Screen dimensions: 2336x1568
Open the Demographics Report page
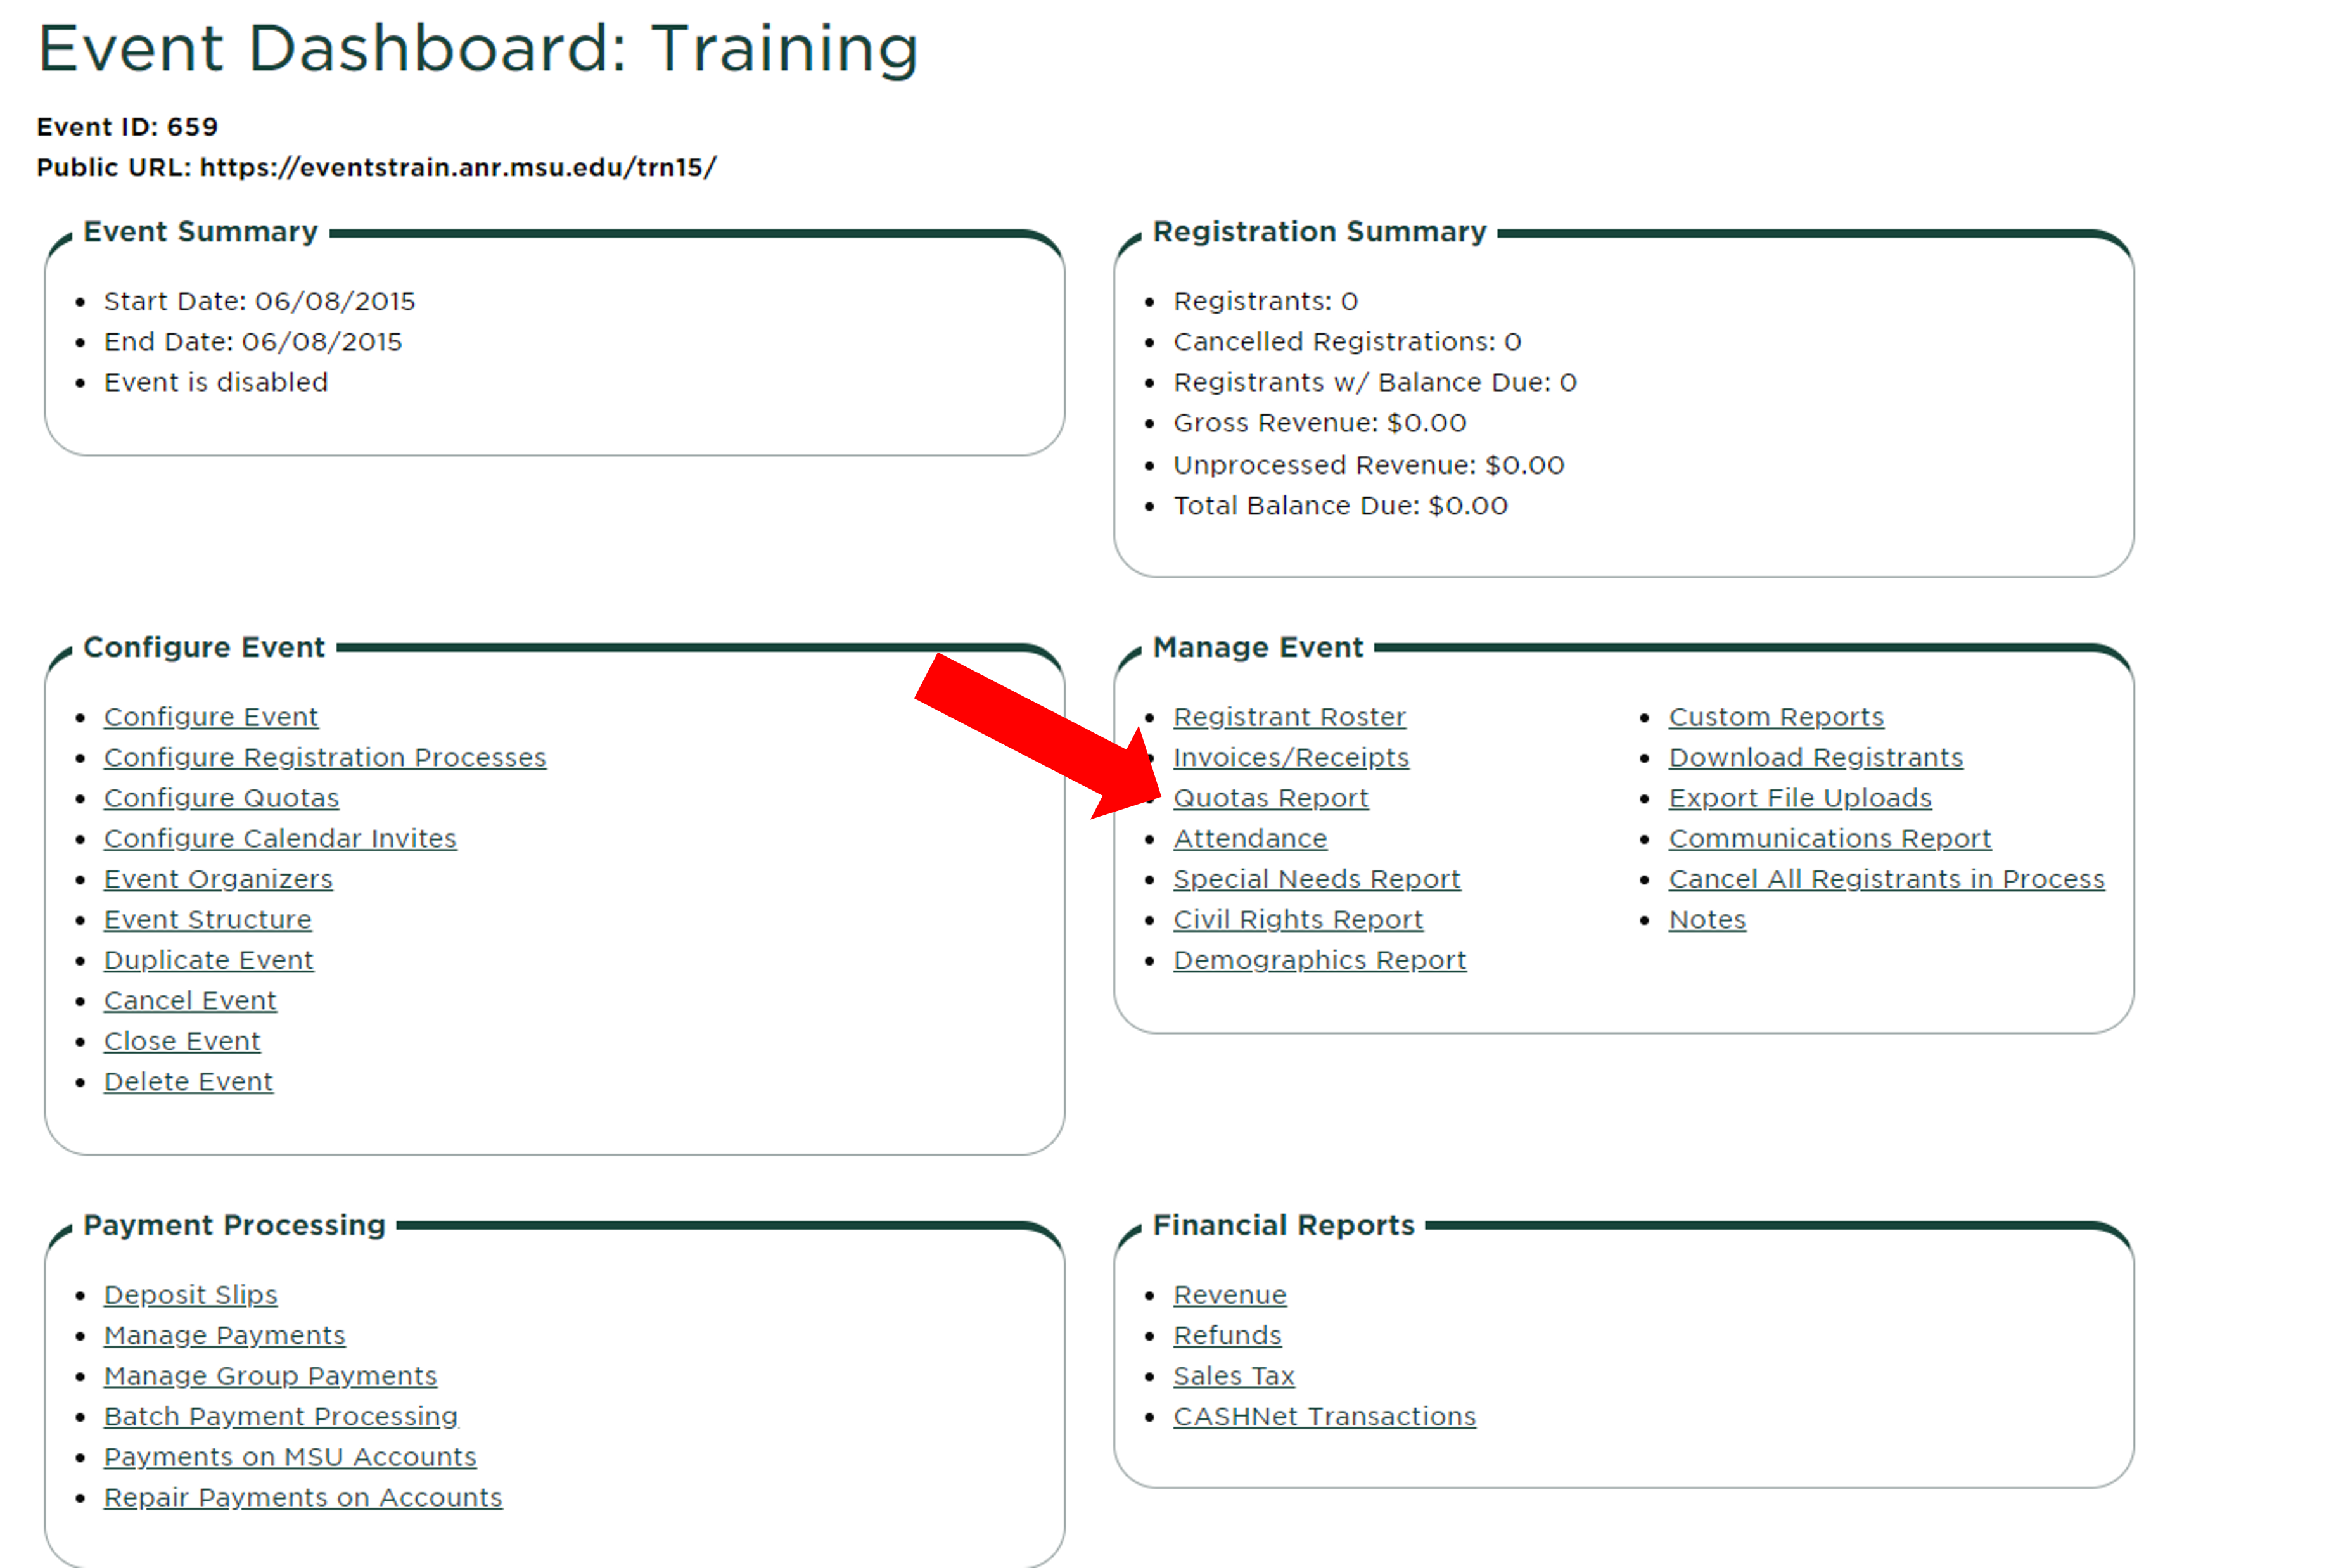coord(1319,959)
